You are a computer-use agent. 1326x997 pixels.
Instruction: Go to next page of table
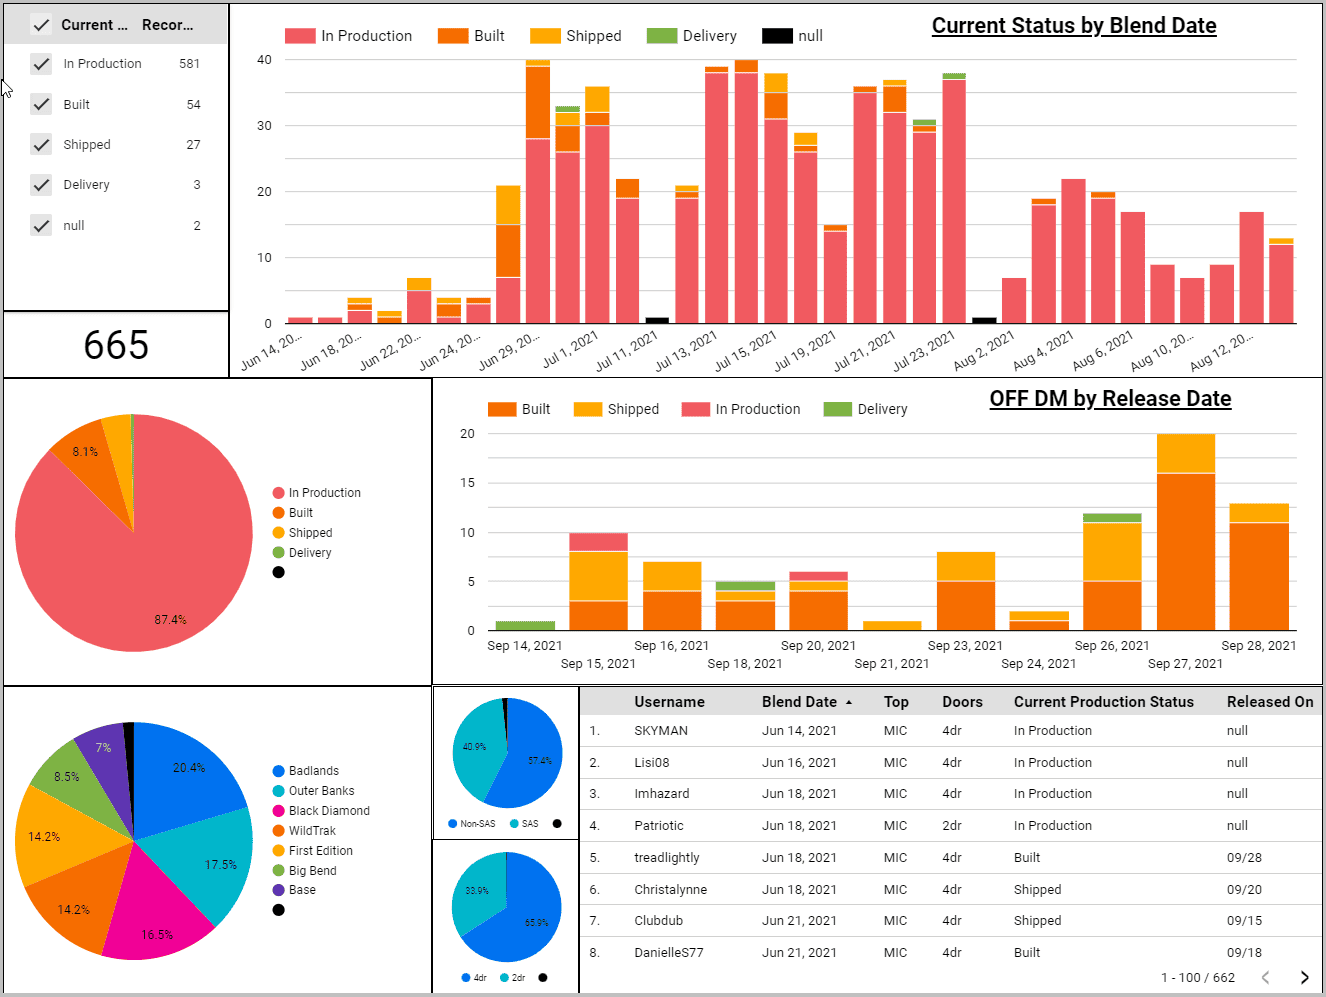pyautogui.click(x=1304, y=977)
